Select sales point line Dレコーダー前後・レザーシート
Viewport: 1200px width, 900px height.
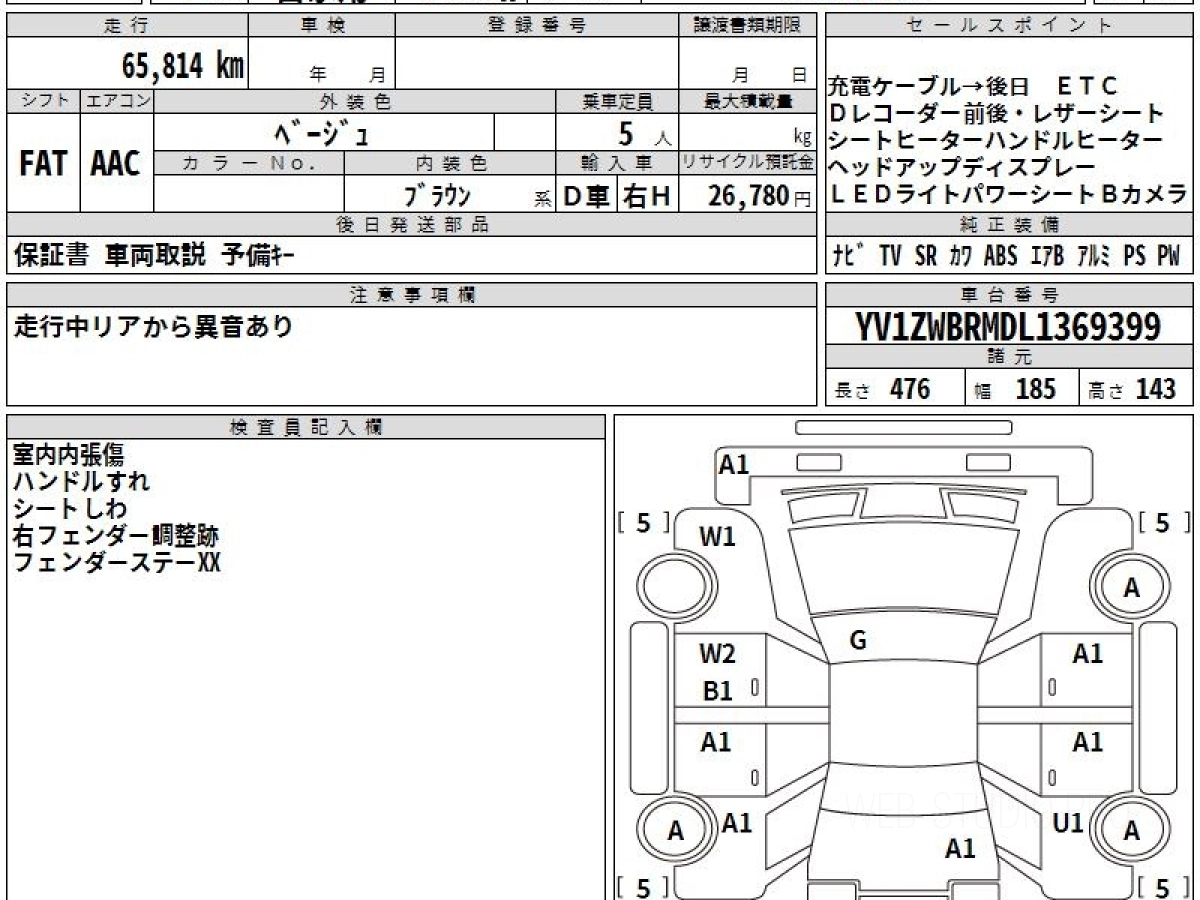pyautogui.click(x=998, y=114)
